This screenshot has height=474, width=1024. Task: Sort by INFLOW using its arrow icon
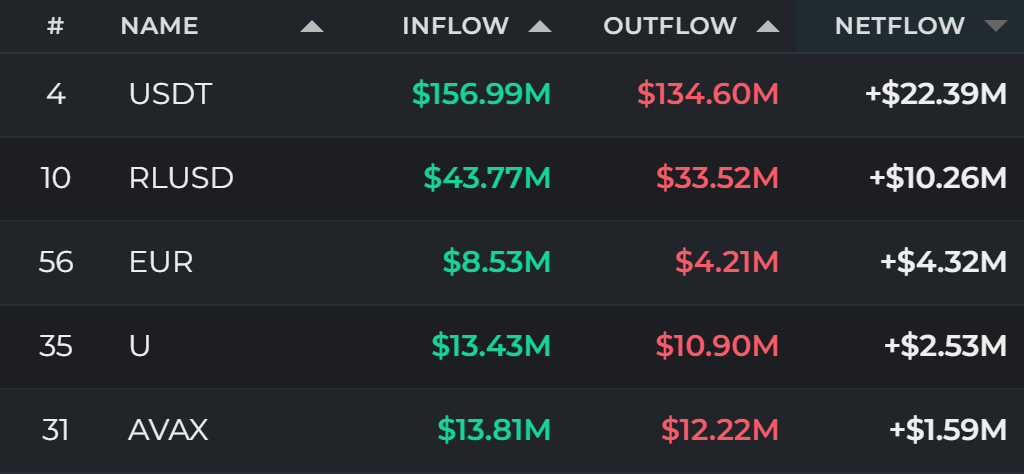(x=540, y=26)
